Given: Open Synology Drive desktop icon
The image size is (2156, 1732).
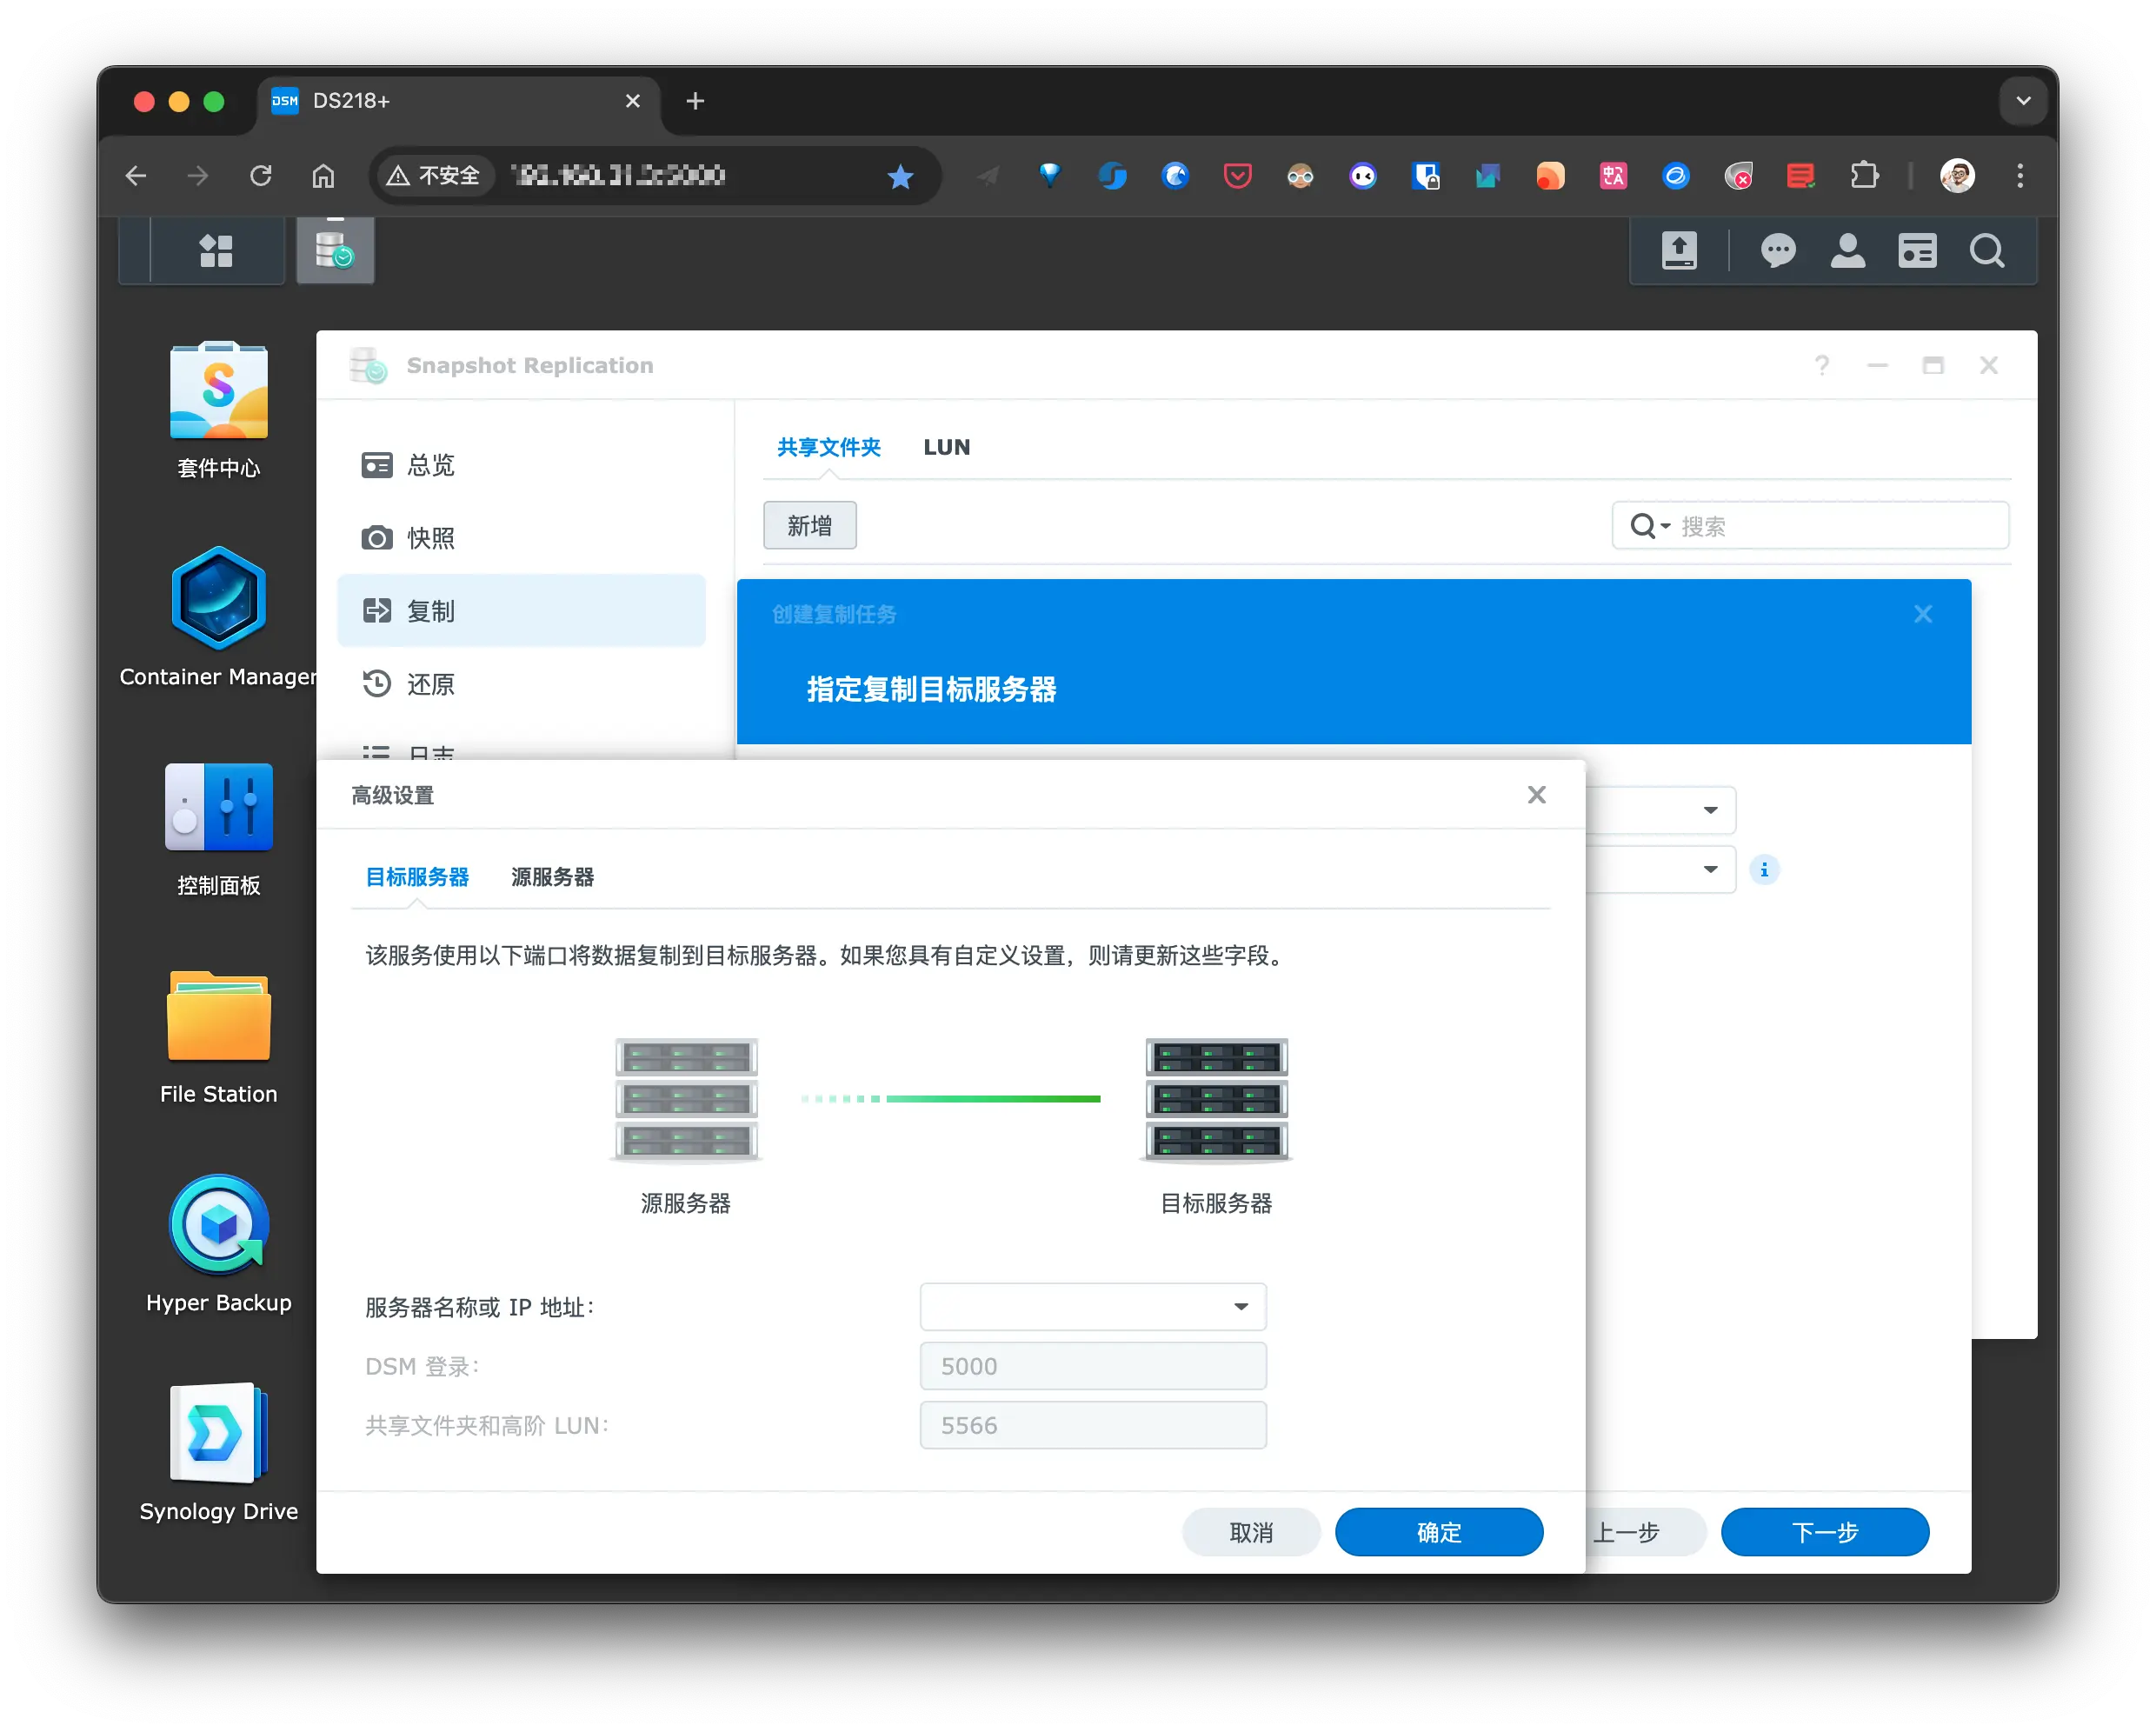Looking at the screenshot, I should (x=218, y=1433).
